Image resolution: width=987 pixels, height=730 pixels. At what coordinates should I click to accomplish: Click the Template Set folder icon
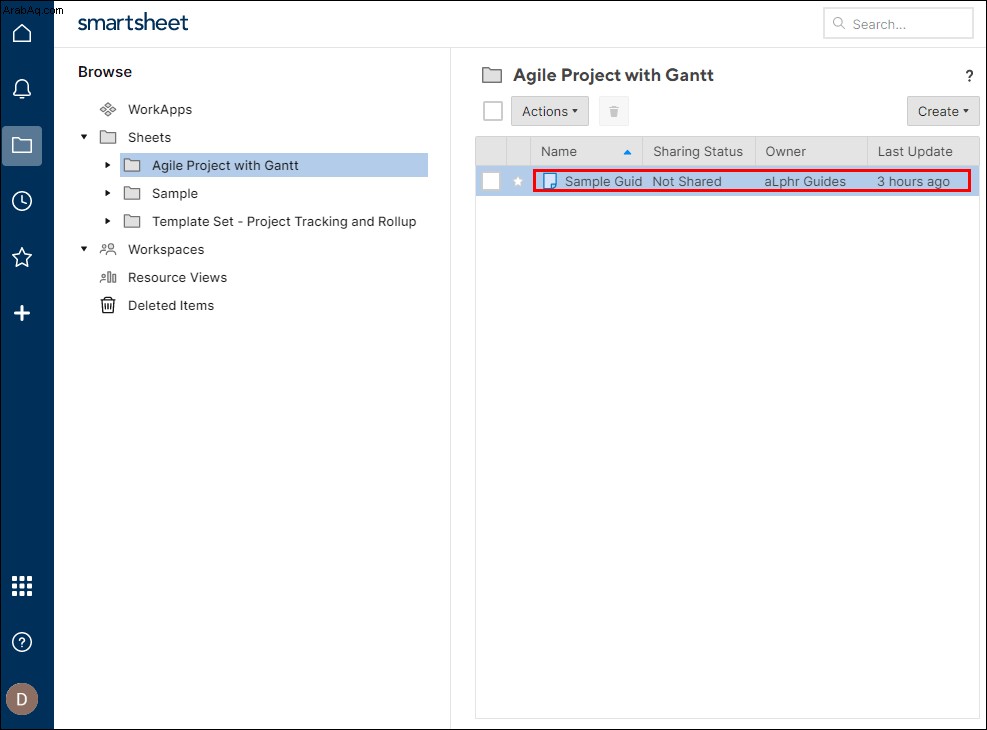[132, 222]
